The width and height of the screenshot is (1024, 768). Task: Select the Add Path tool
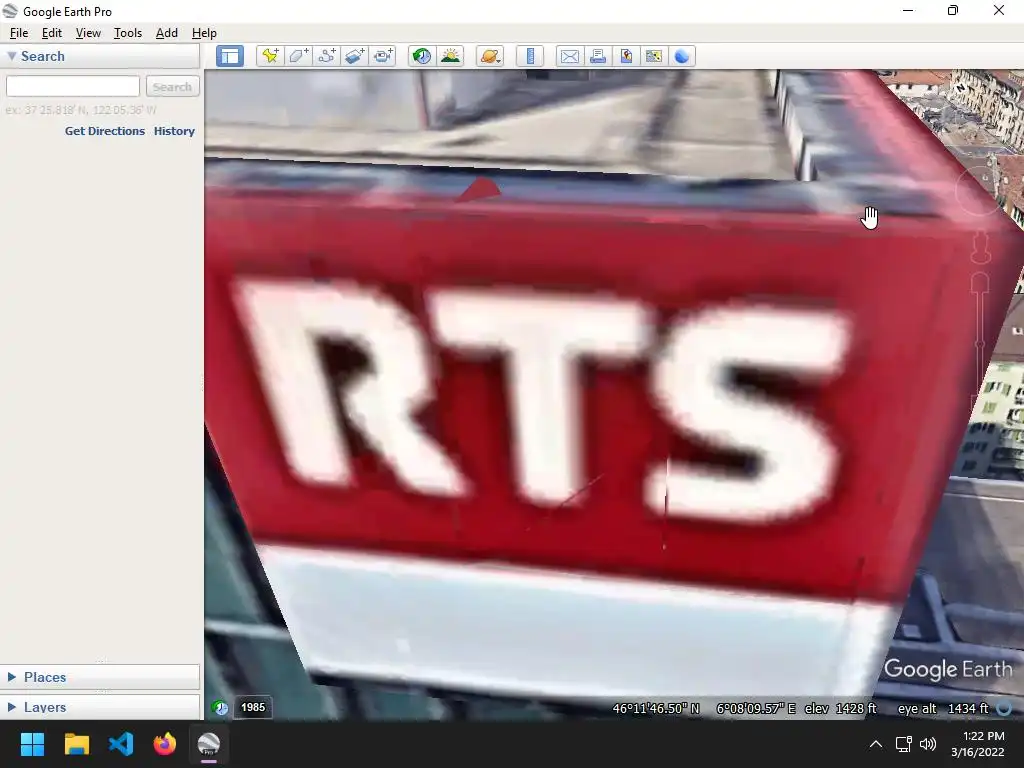click(x=327, y=56)
